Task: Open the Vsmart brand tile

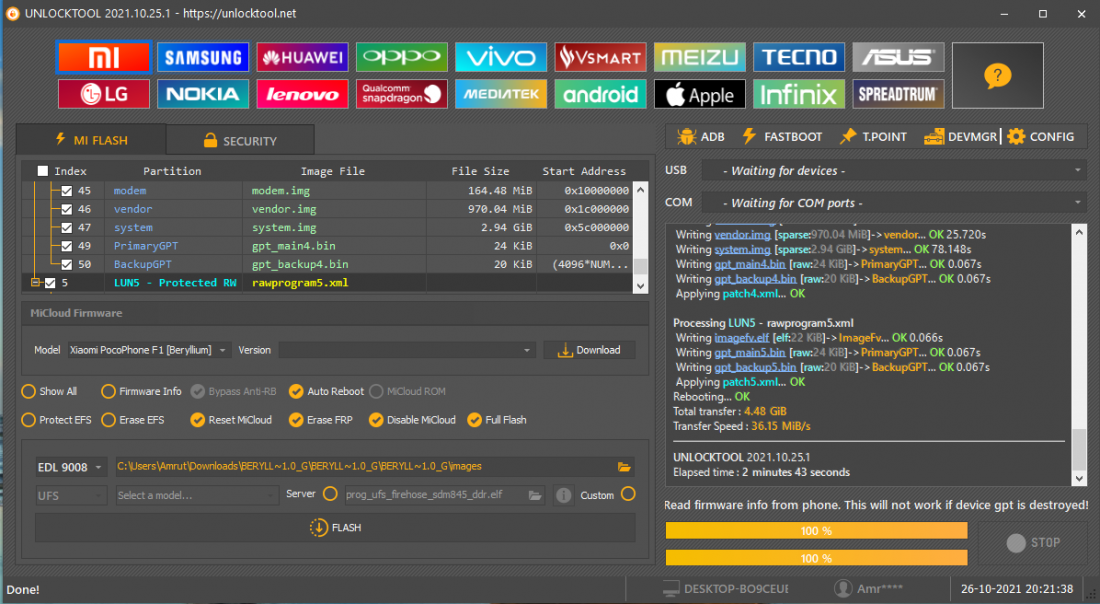Action: pos(601,58)
